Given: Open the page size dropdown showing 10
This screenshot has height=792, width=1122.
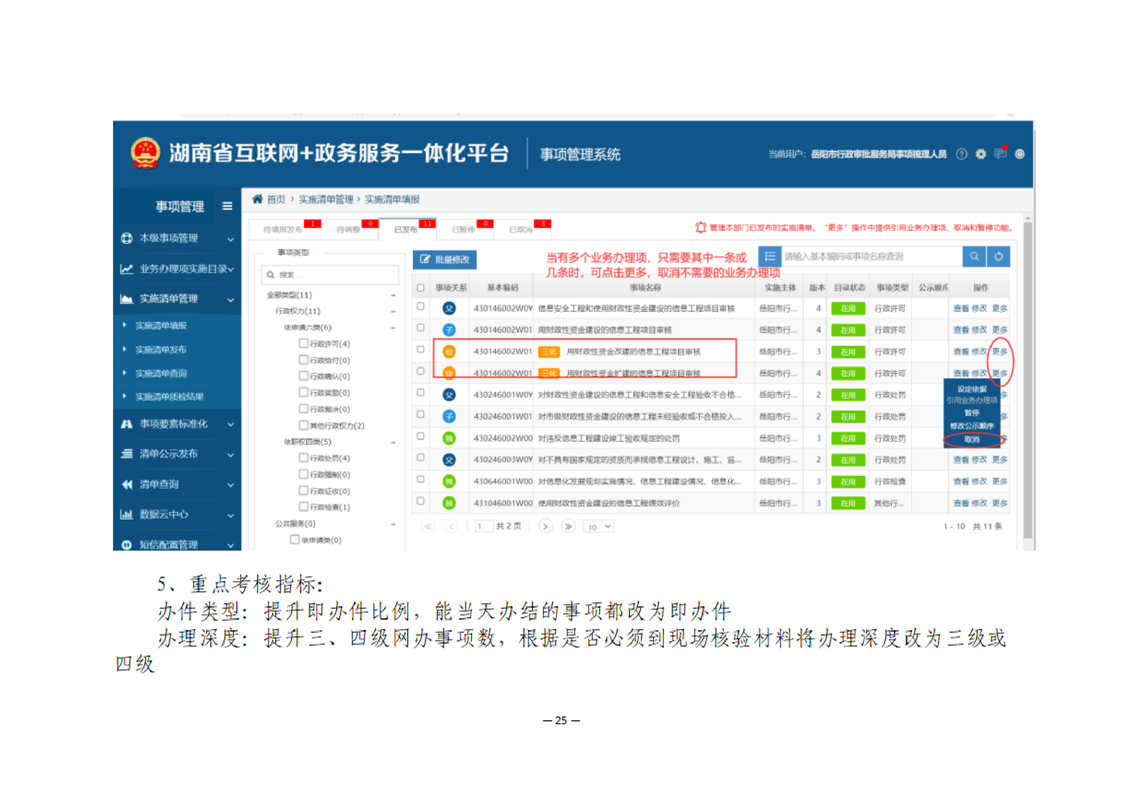Looking at the screenshot, I should [x=599, y=526].
